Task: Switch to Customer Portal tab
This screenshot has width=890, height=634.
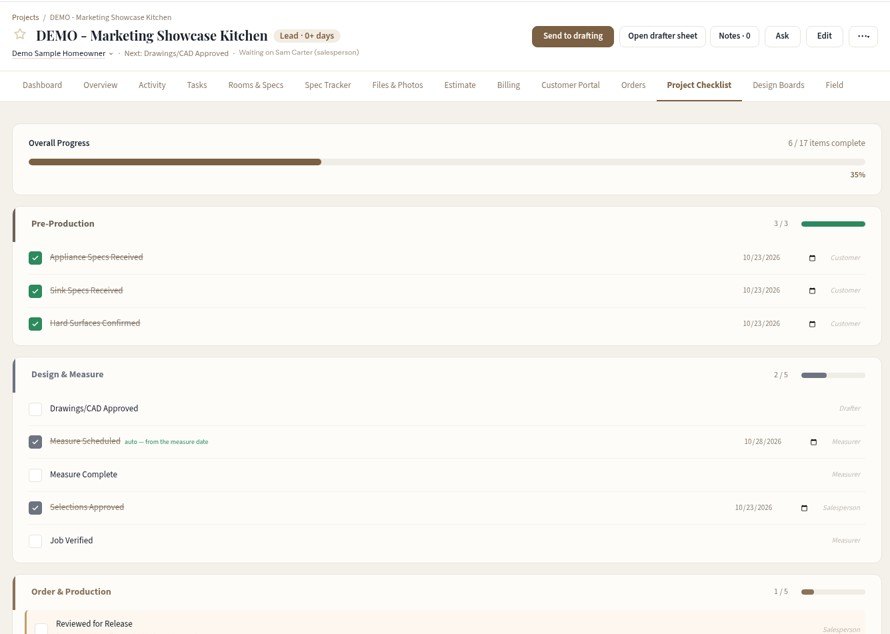Action: point(570,85)
